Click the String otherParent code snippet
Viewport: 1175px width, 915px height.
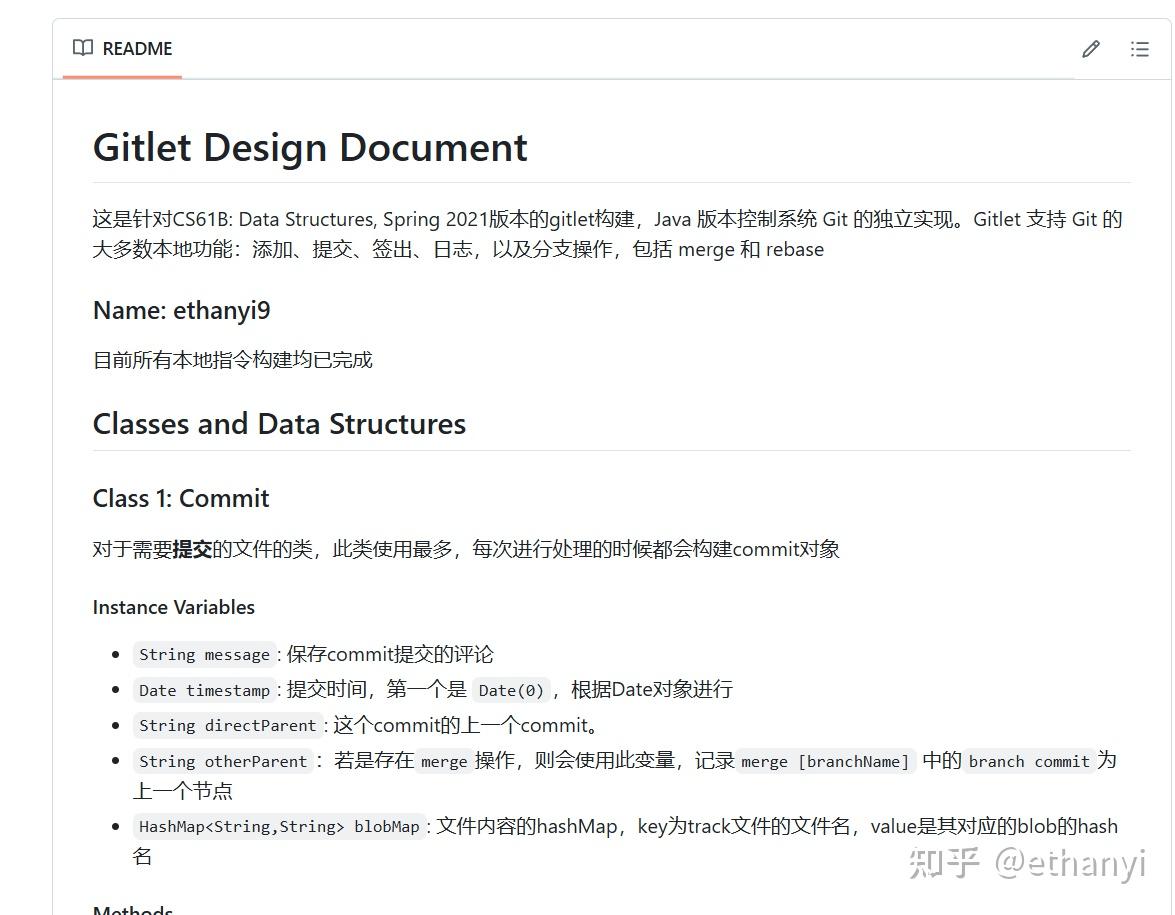pyautogui.click(x=223, y=761)
